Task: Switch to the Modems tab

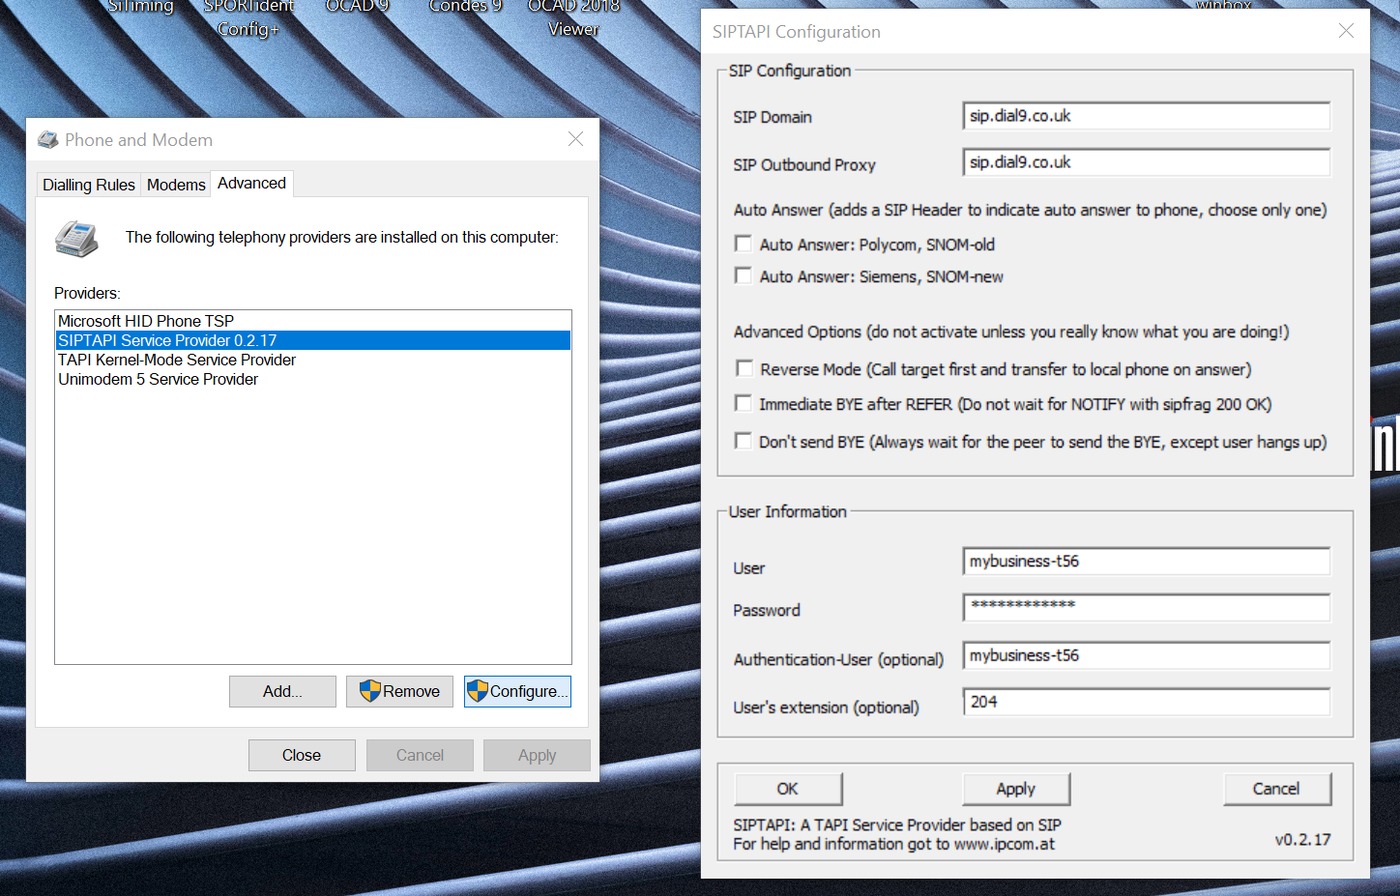Action: pyautogui.click(x=176, y=185)
